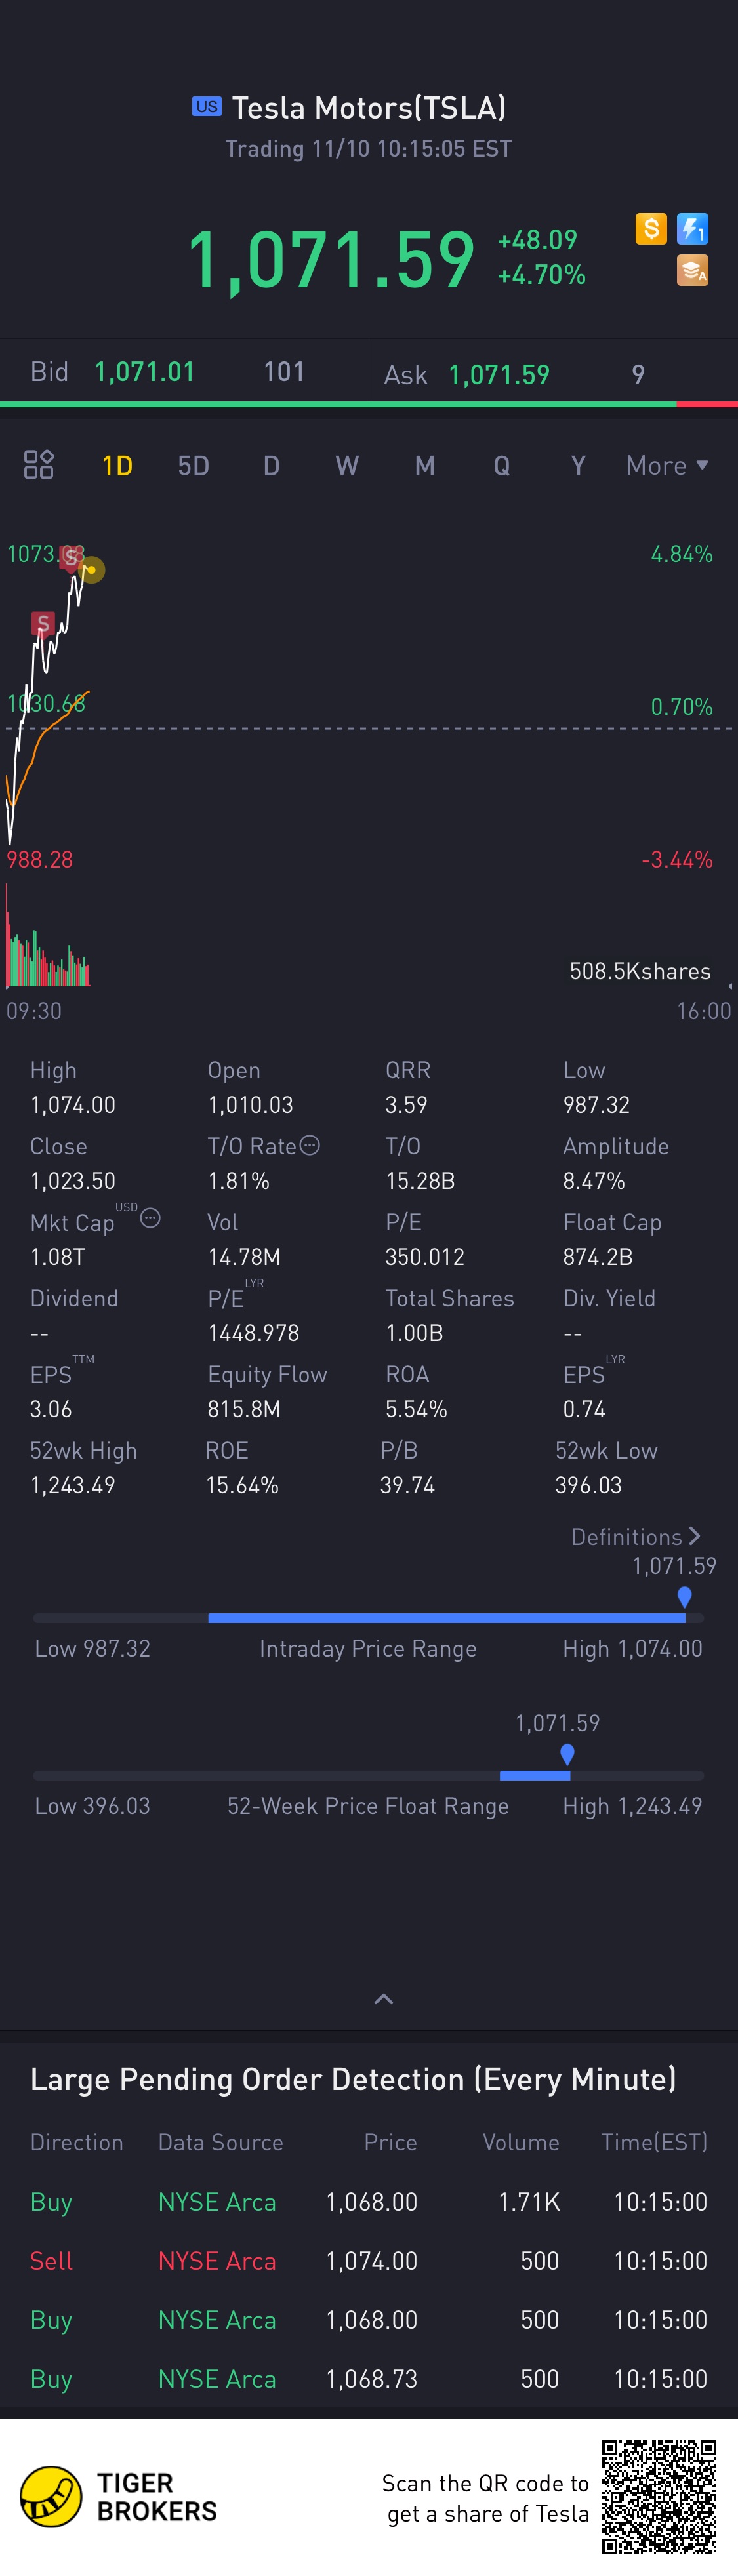The image size is (738, 2576).
Task: Tap the 52wk High value 1,243.49
Action: pos(73,1485)
